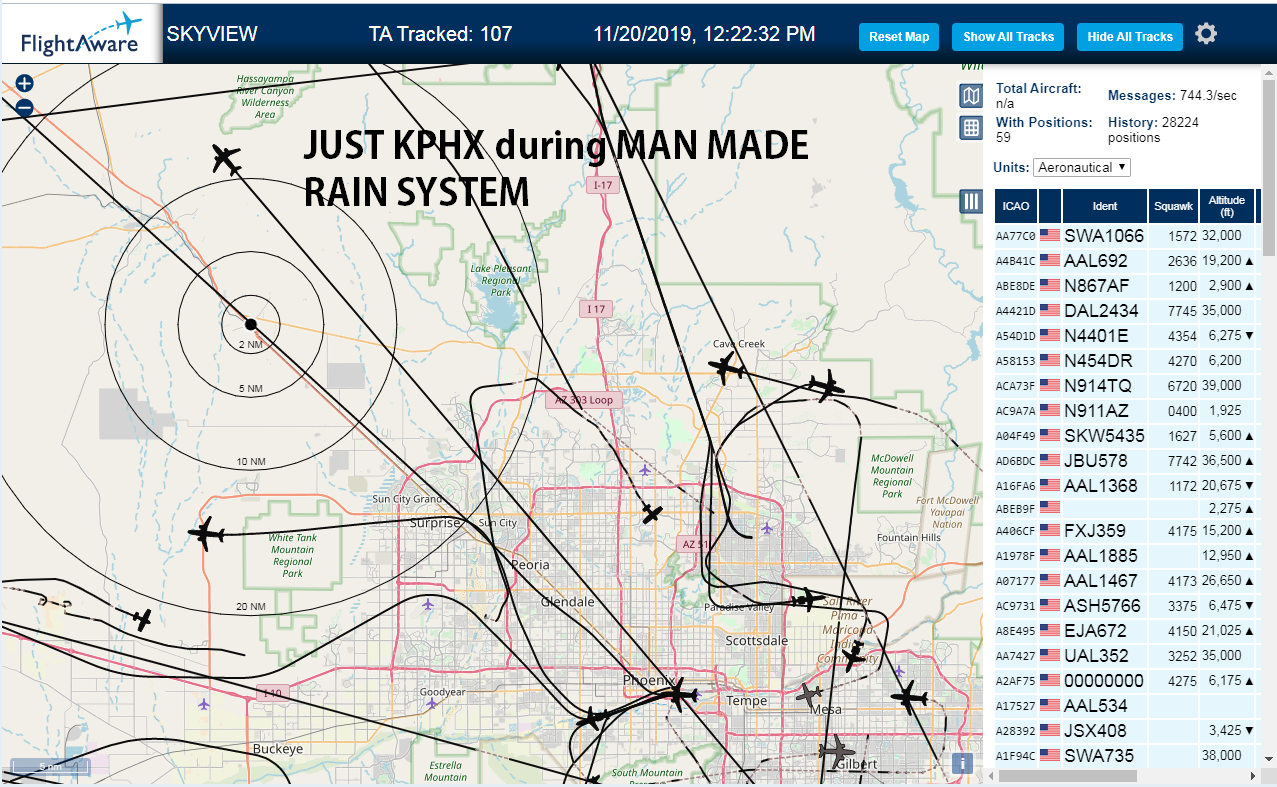The image size is (1277, 787).
Task: Click purple airport marker below AZ 303 Loop
Action: point(645,469)
